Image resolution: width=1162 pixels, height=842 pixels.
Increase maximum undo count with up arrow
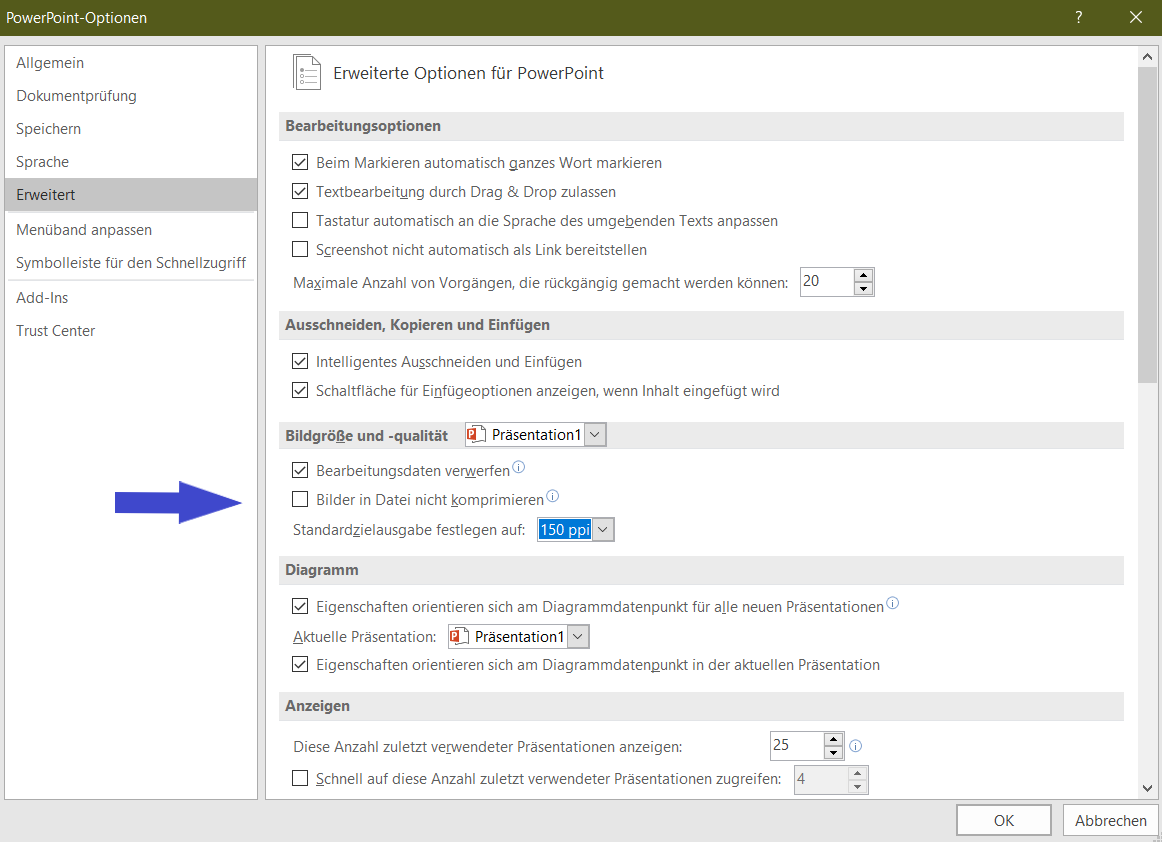point(864,275)
